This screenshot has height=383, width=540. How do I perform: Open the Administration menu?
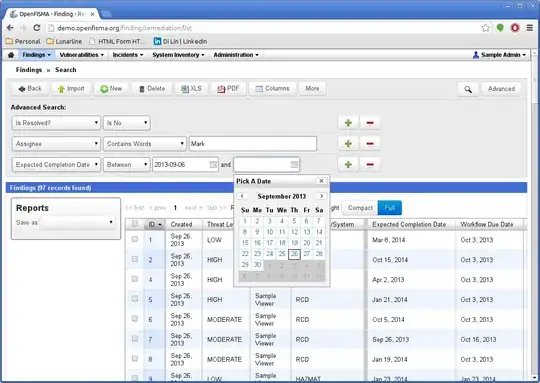[x=236, y=55]
